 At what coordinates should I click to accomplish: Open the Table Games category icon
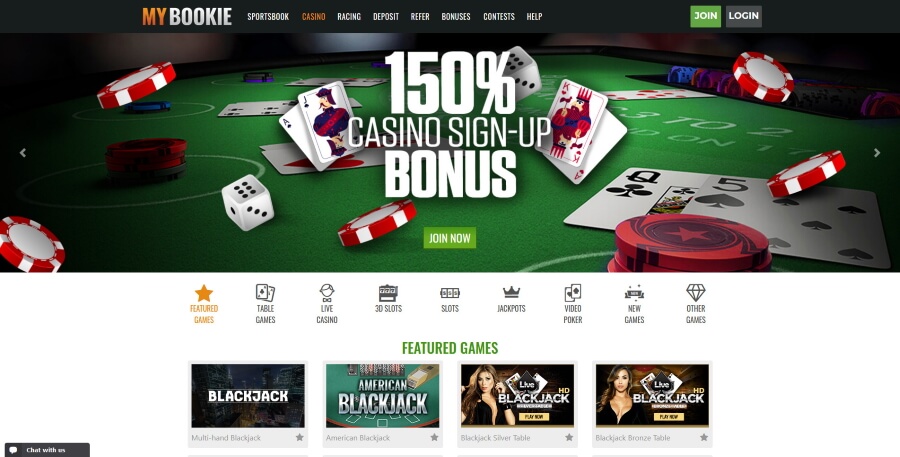(x=265, y=293)
